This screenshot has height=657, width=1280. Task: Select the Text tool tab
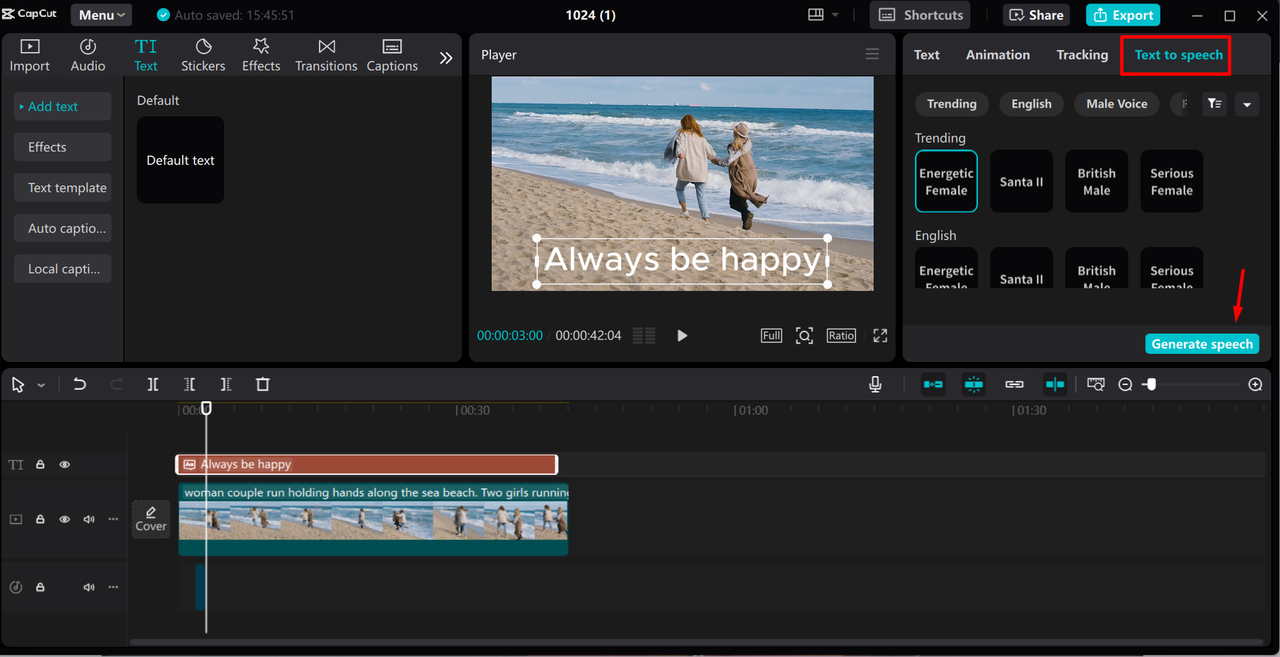coord(146,56)
